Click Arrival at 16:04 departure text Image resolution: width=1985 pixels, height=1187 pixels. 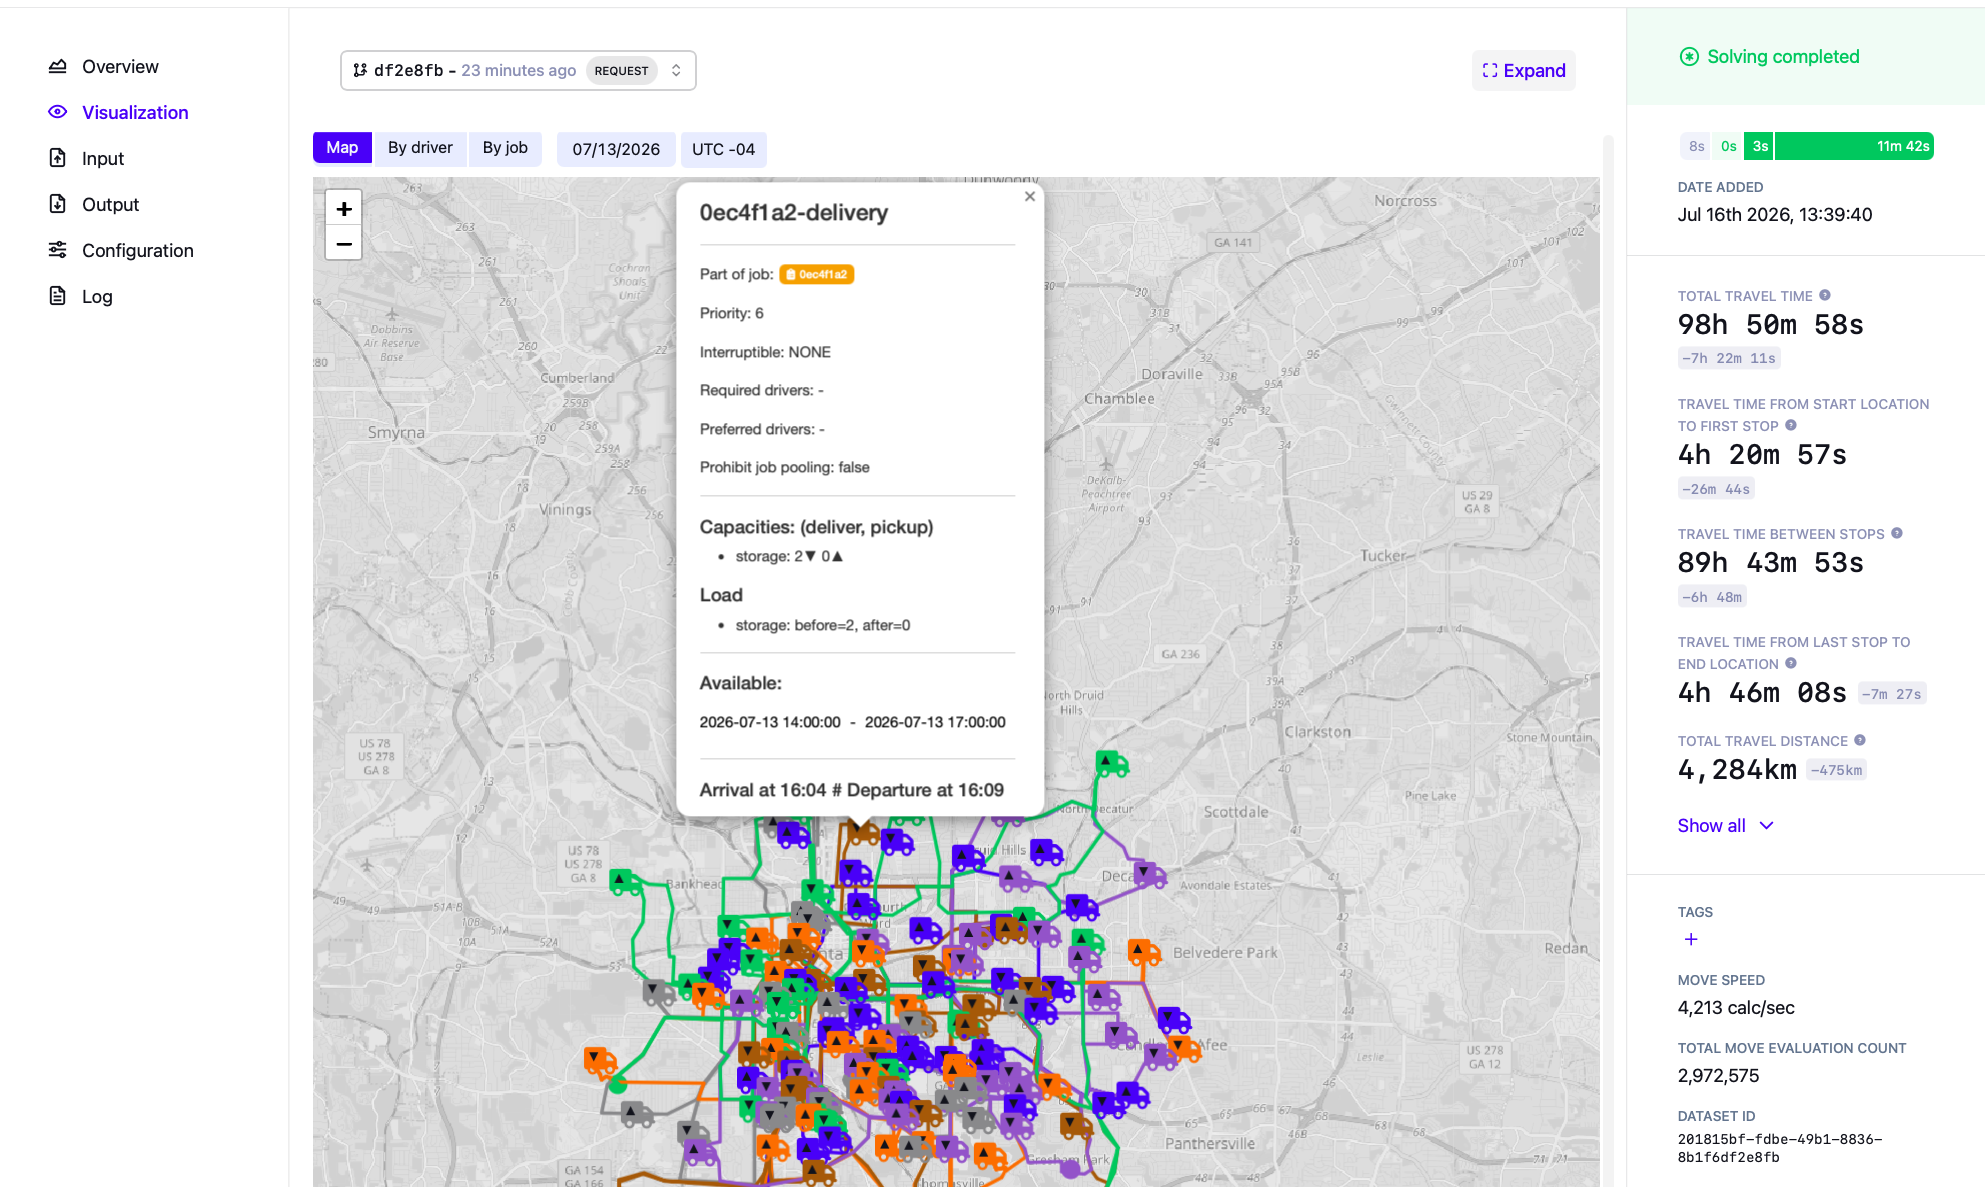tap(851, 790)
